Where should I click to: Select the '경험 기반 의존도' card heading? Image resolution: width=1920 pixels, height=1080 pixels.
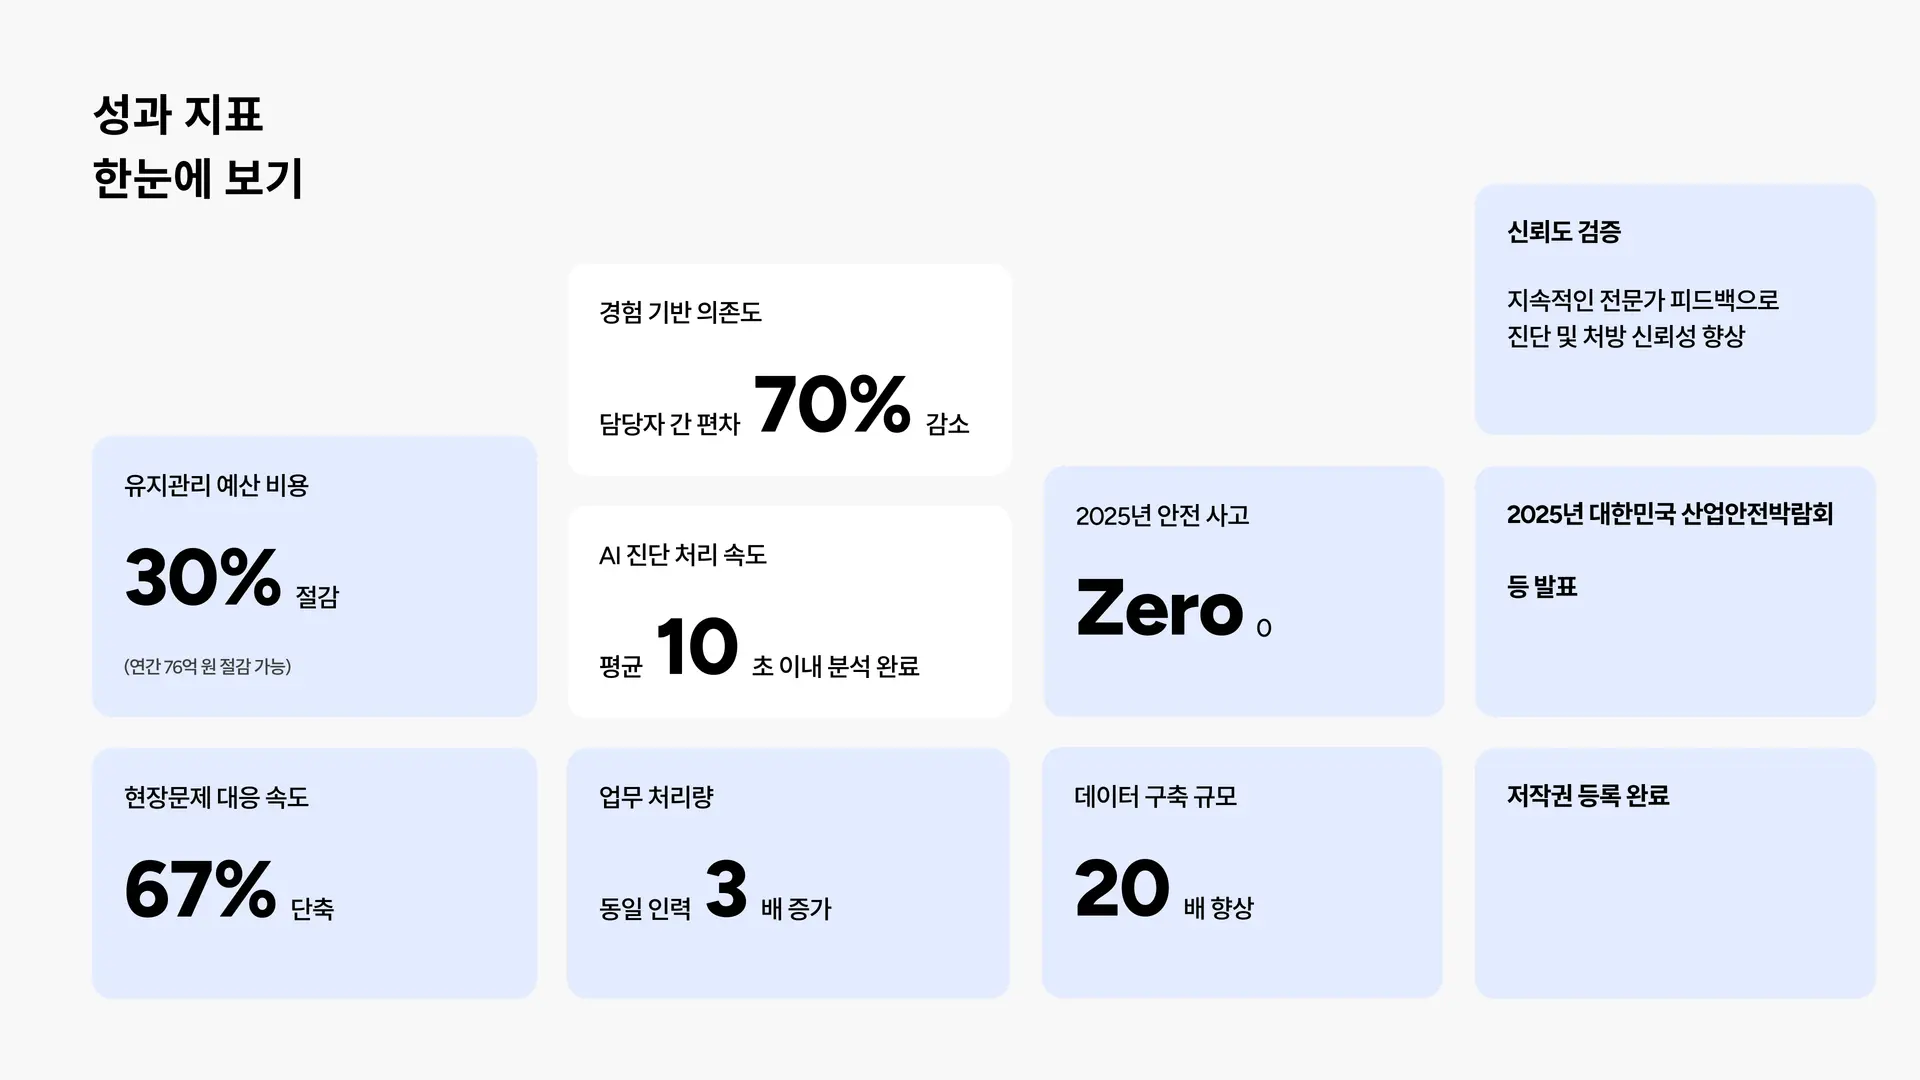[680, 313]
